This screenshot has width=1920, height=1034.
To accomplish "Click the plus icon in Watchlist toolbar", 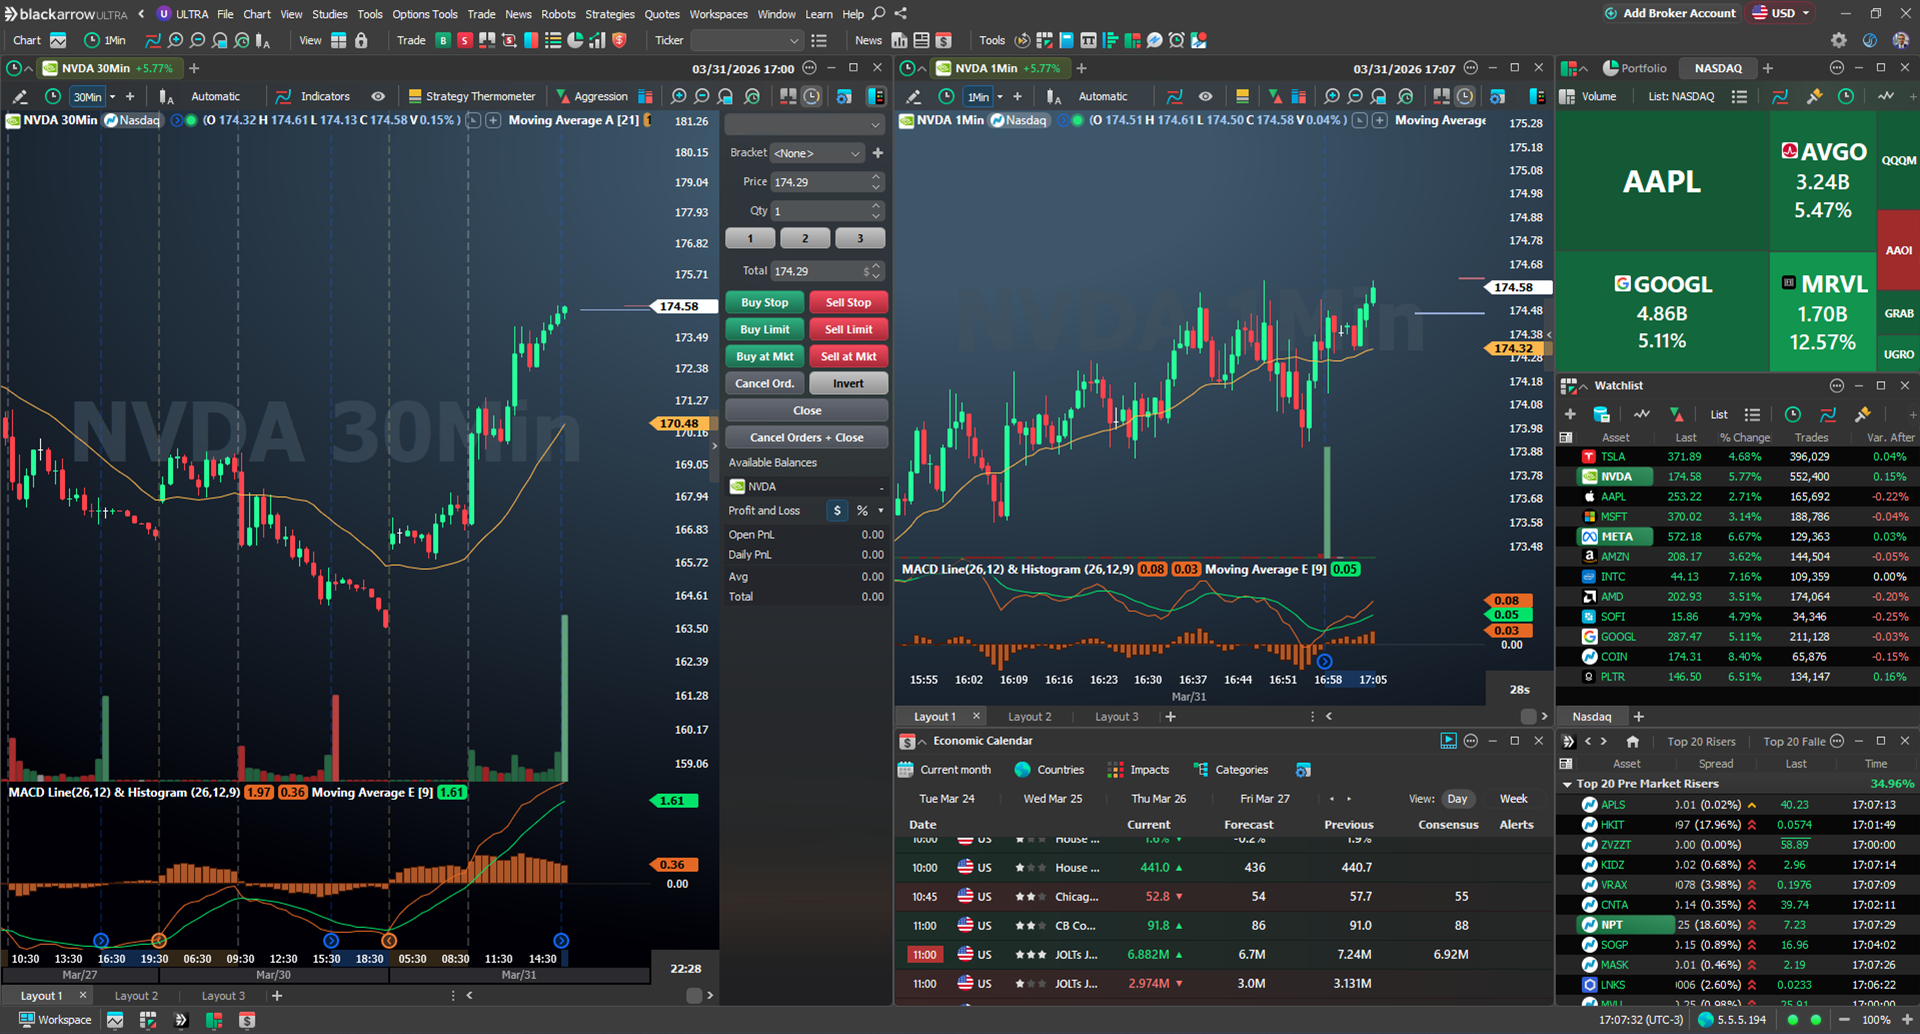I will (1570, 415).
